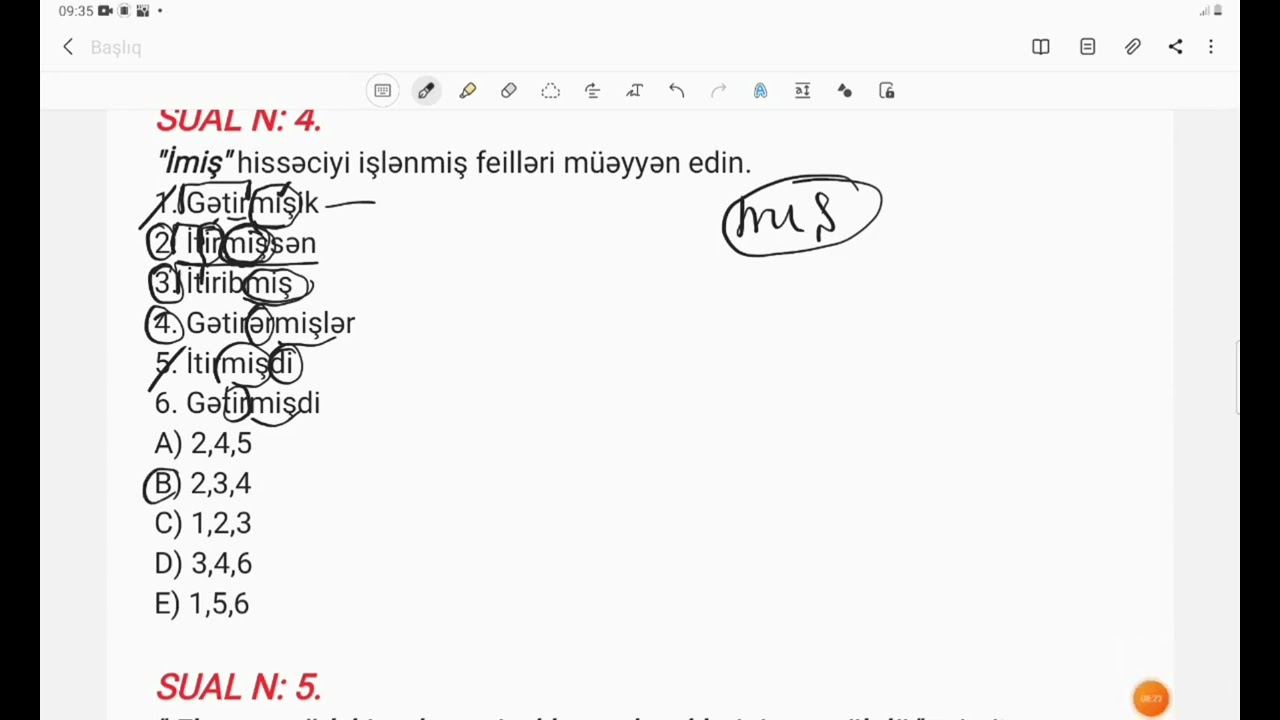Tap the time 09:35 in status bar
Viewport: 1280px width, 720px height.
(x=76, y=11)
